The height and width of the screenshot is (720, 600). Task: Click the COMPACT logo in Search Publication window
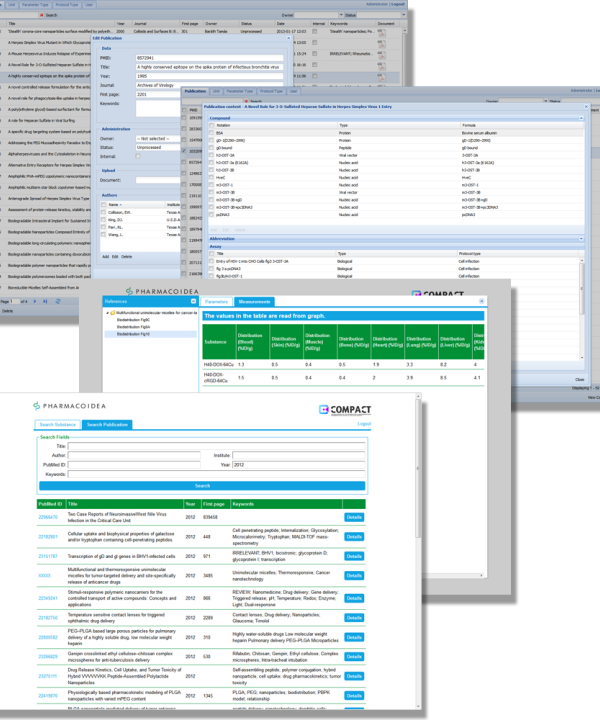(345, 410)
